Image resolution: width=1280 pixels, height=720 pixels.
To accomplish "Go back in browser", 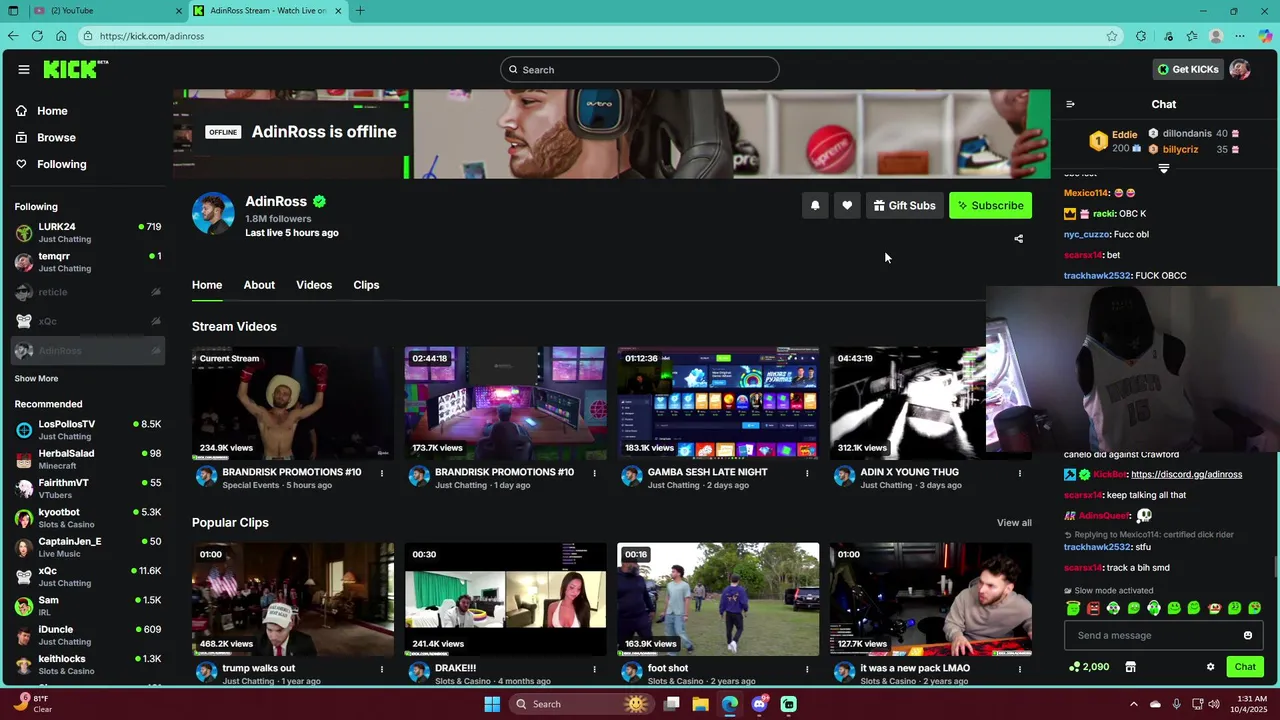I will click(13, 36).
